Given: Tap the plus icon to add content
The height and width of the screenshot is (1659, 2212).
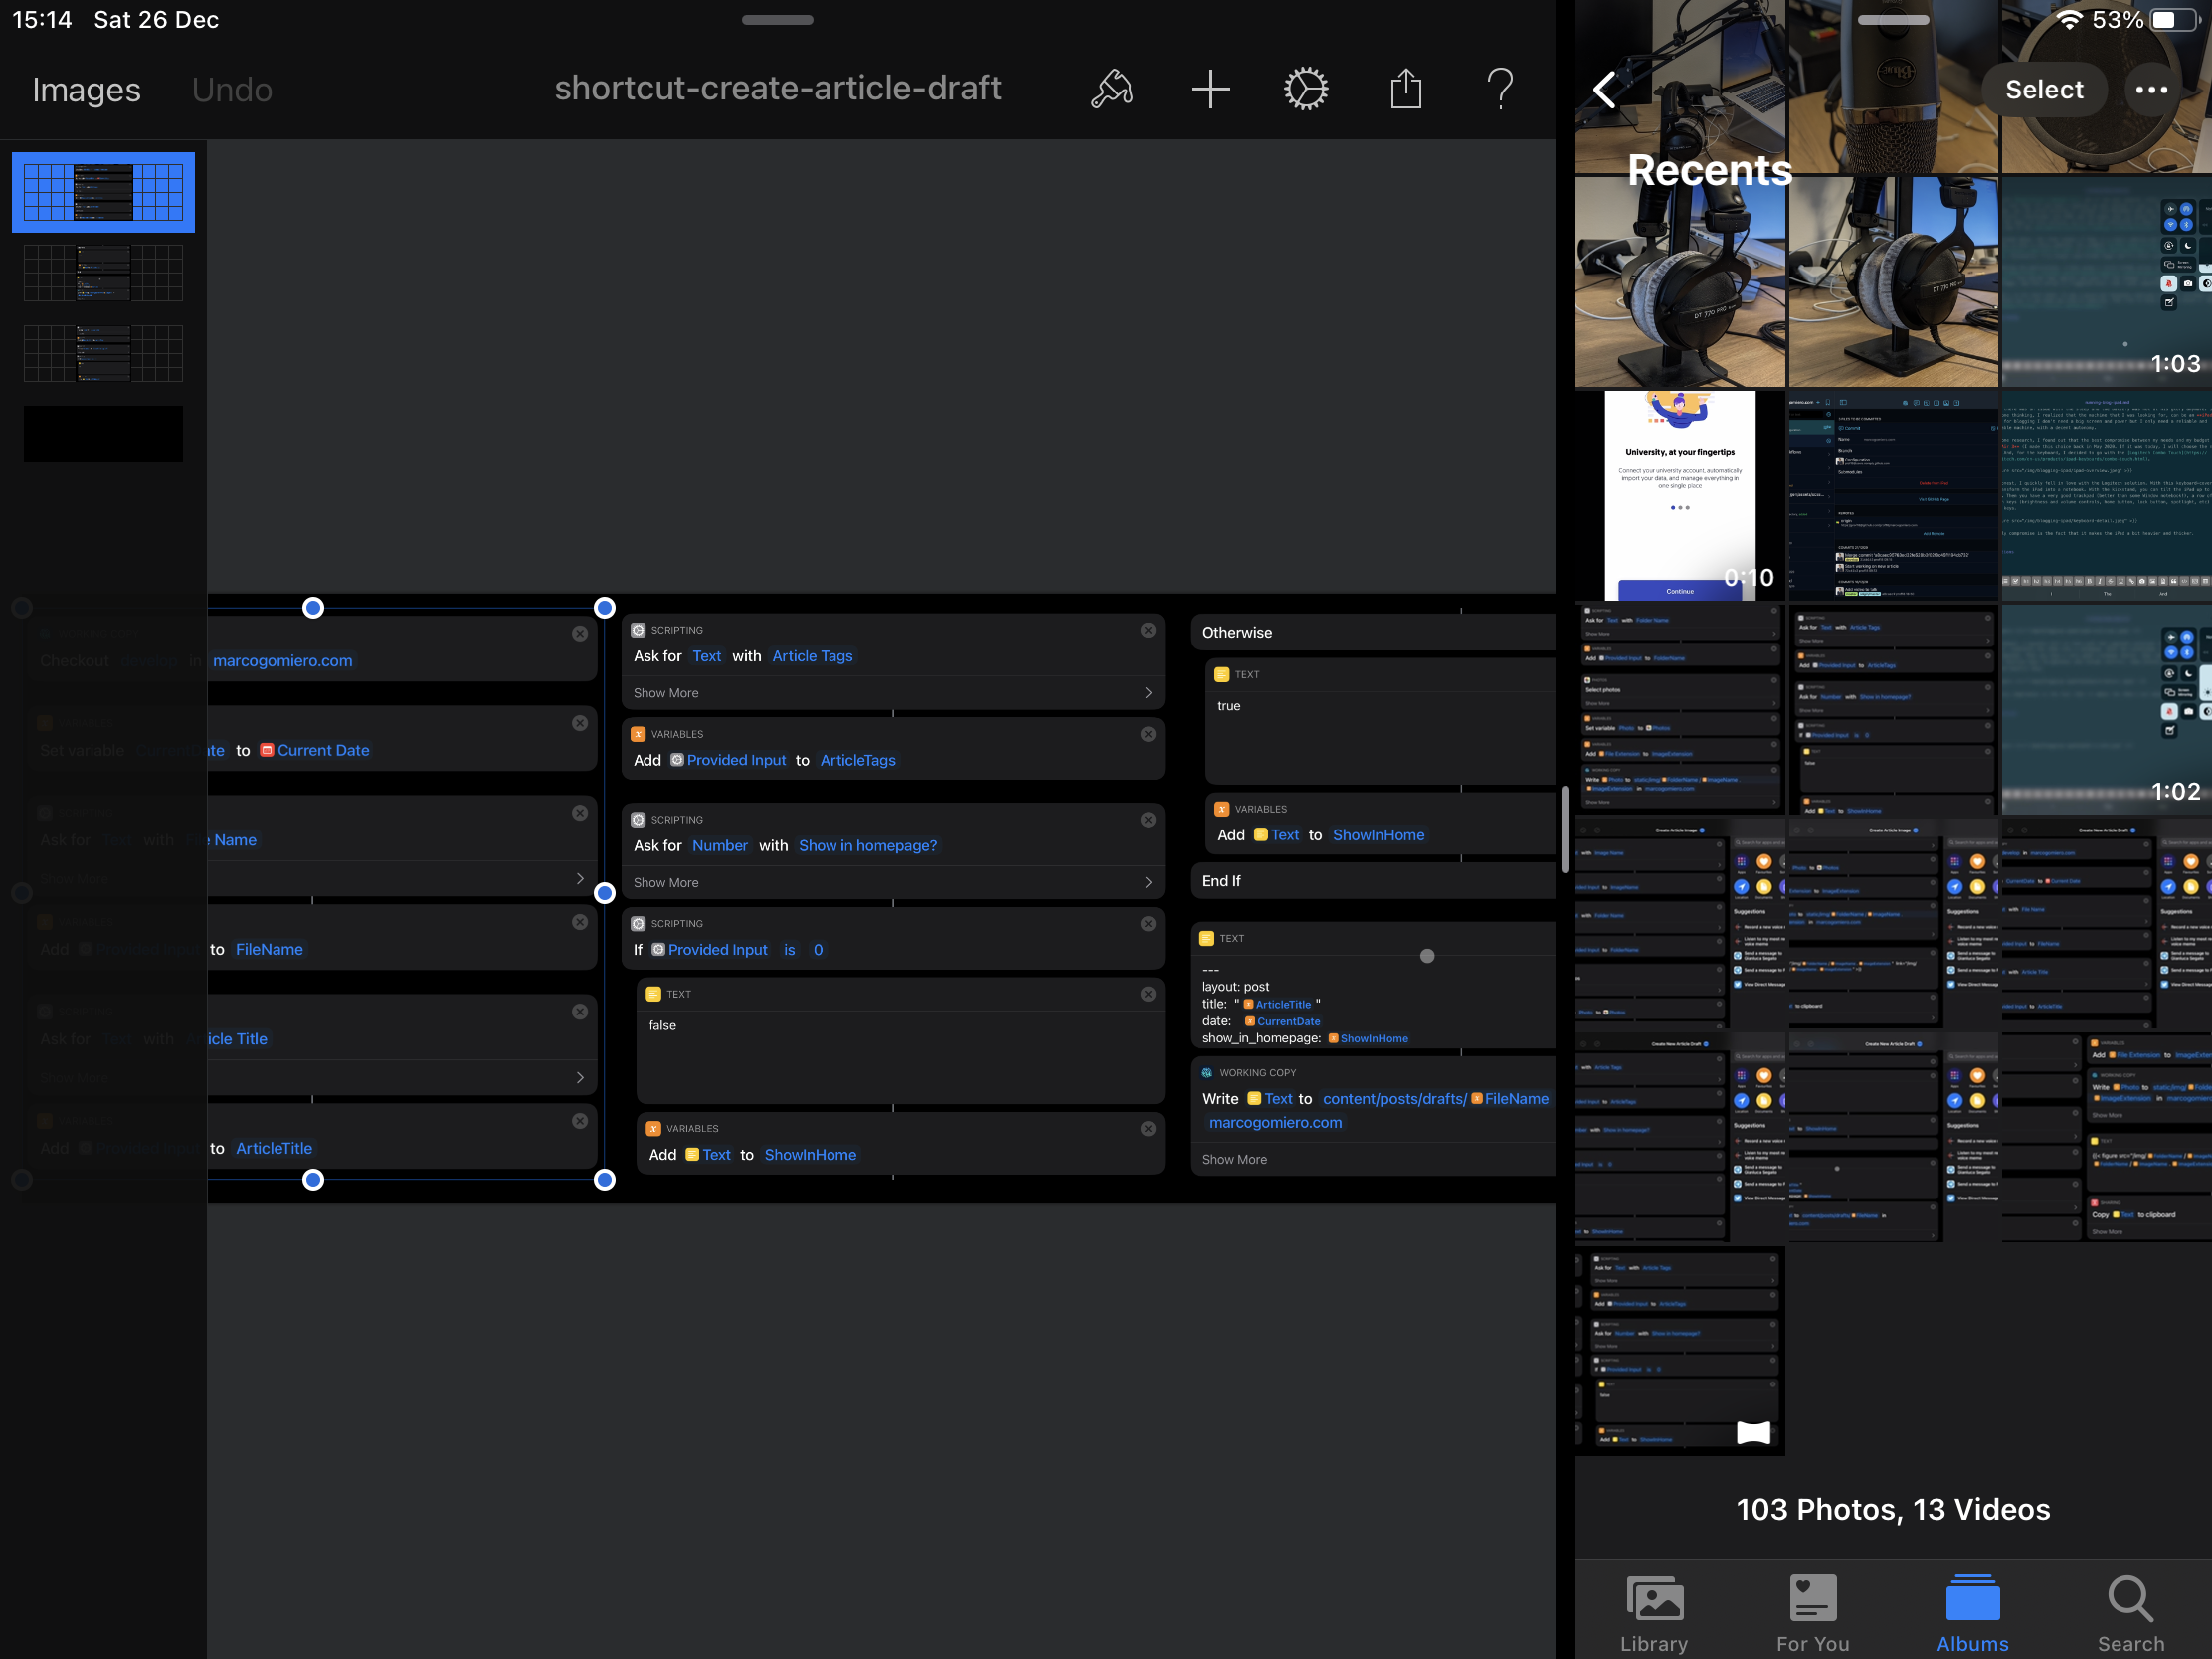Looking at the screenshot, I should [x=1210, y=89].
